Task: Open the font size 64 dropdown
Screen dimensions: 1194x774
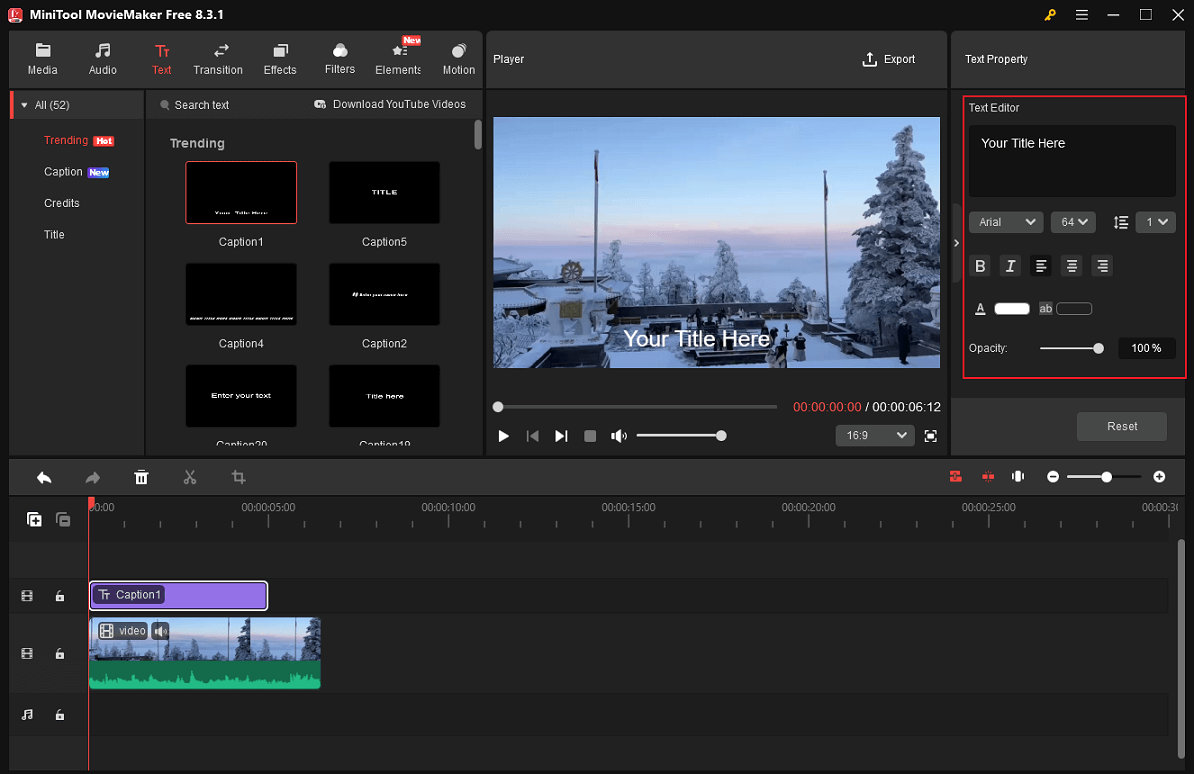Action: tap(1073, 221)
